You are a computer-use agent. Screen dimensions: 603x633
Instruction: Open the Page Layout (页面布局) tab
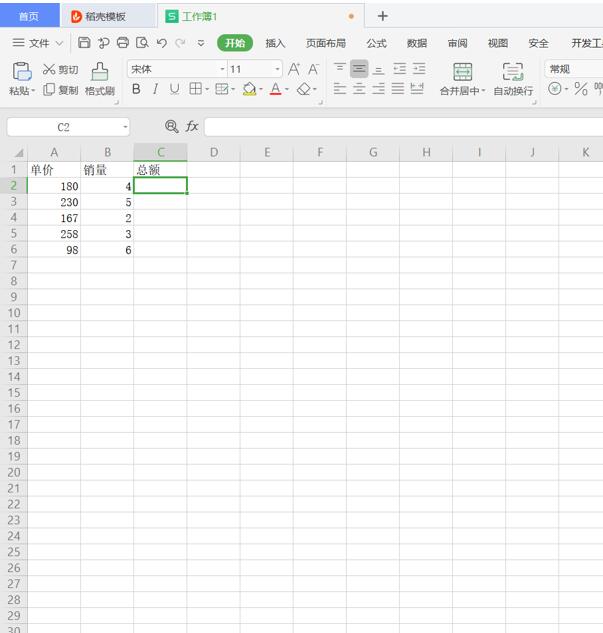(x=326, y=43)
